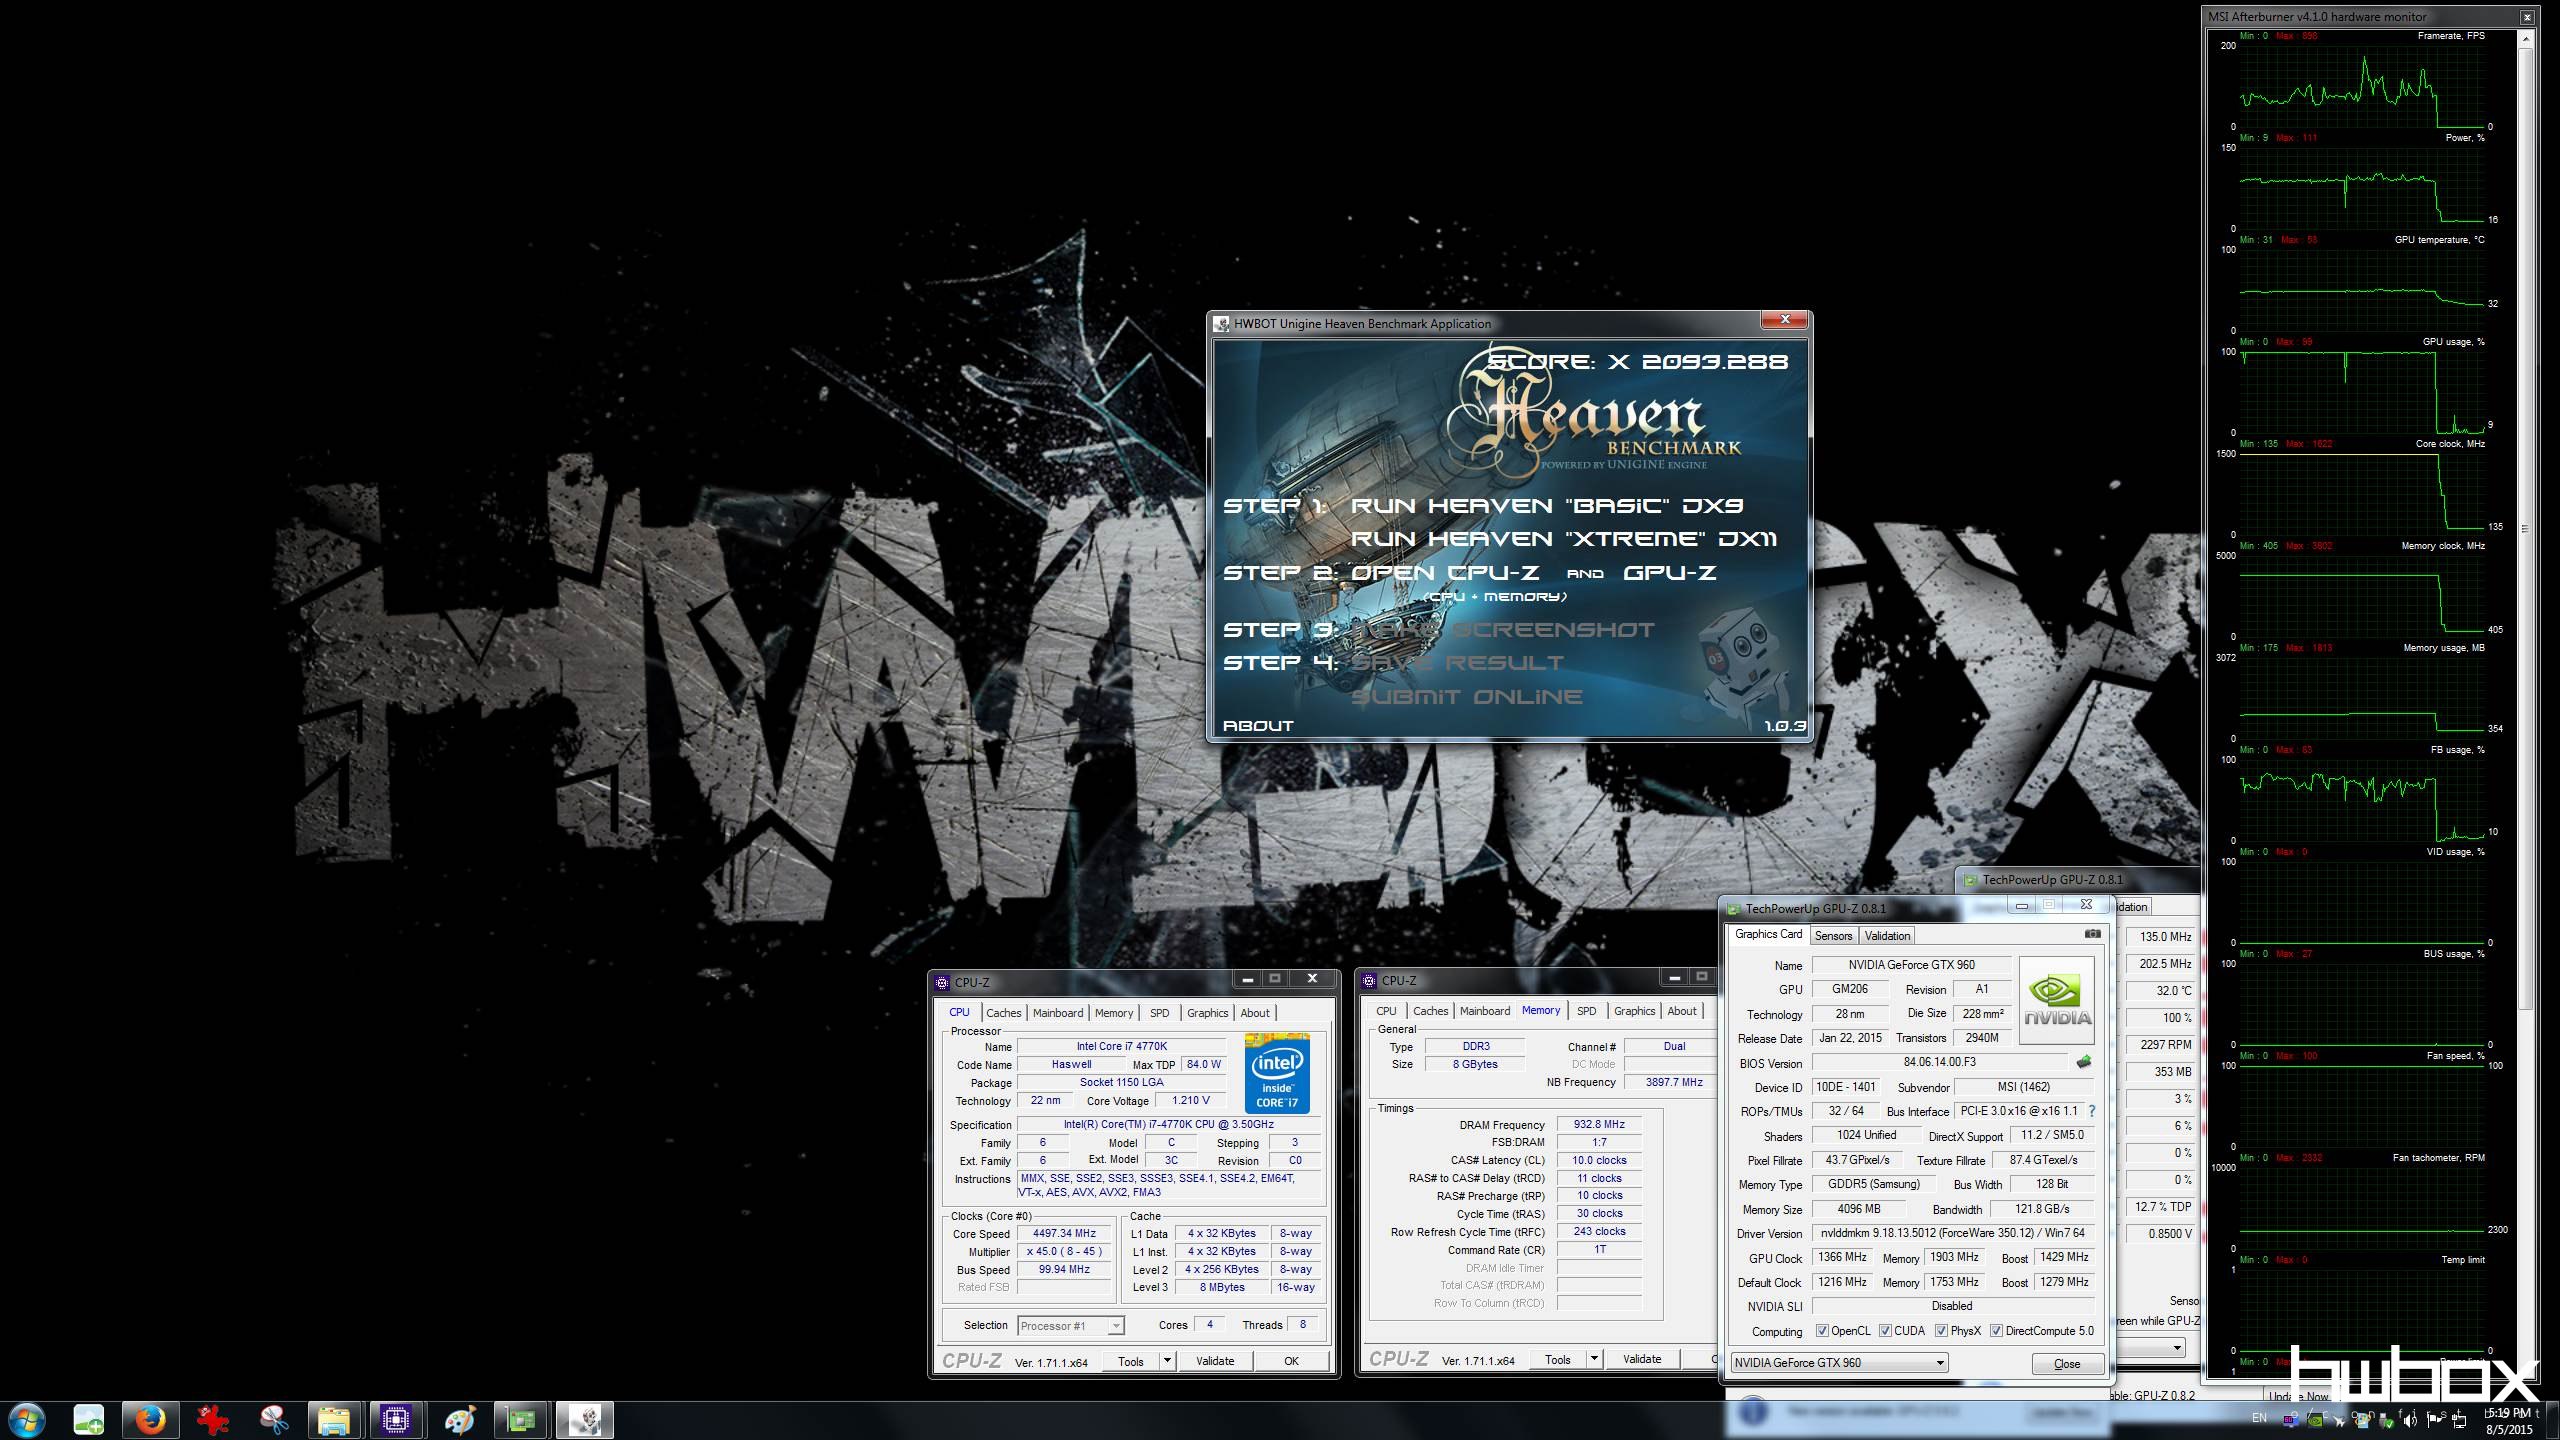
Task: Click the GPU temperature graph in Afterburner
Action: 2362,290
